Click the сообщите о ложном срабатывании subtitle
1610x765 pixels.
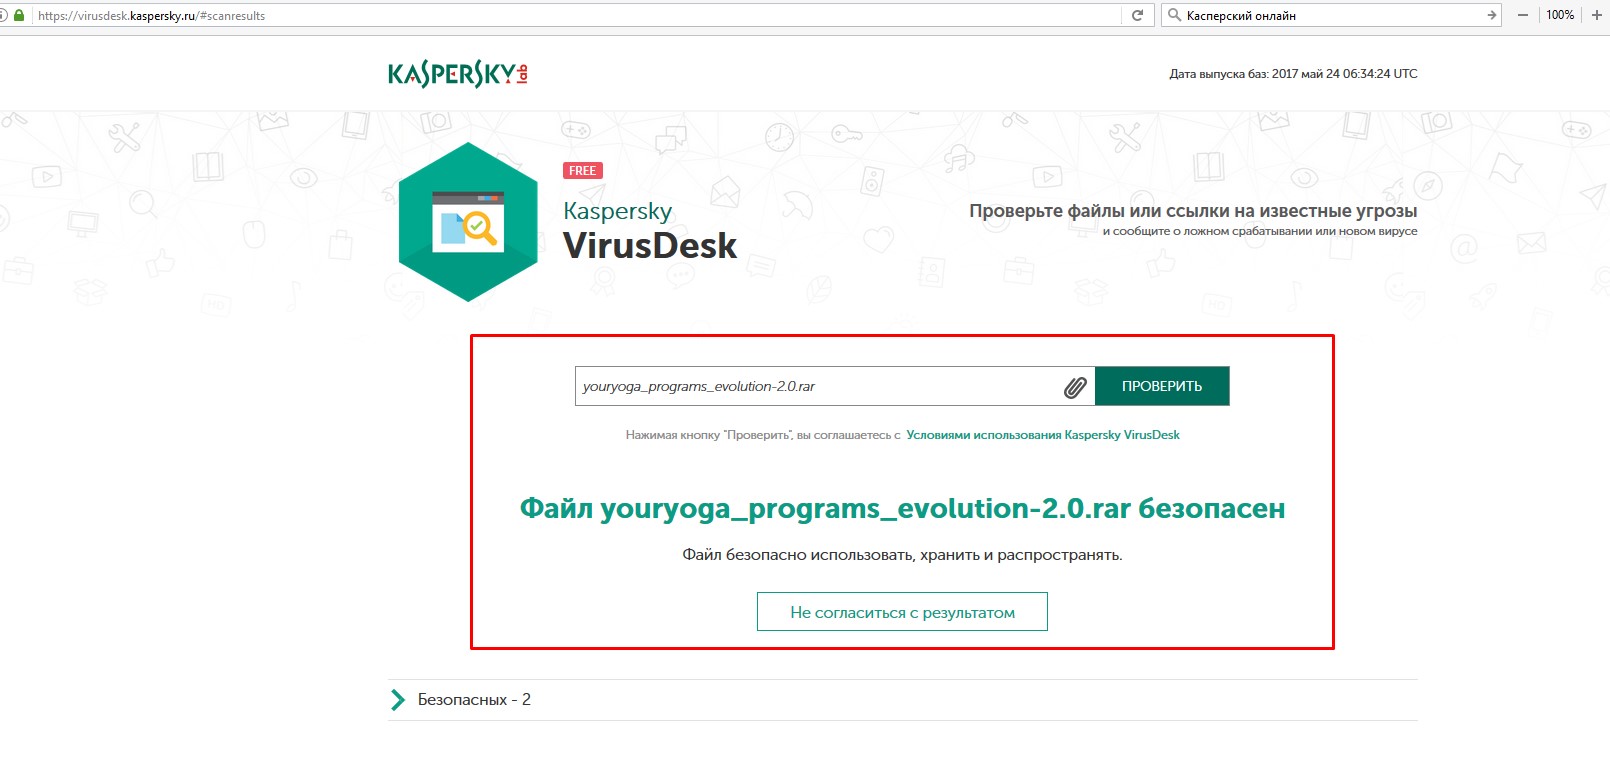tap(1260, 231)
